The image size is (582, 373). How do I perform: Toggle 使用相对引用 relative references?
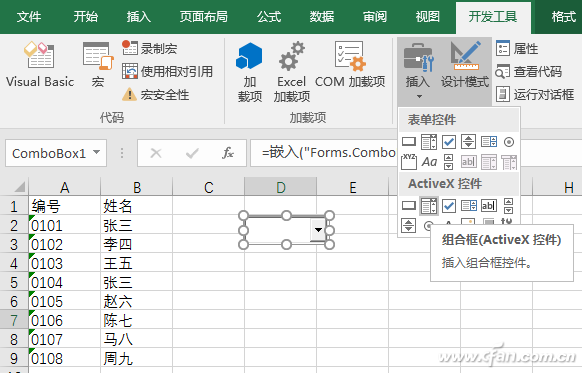(168, 71)
